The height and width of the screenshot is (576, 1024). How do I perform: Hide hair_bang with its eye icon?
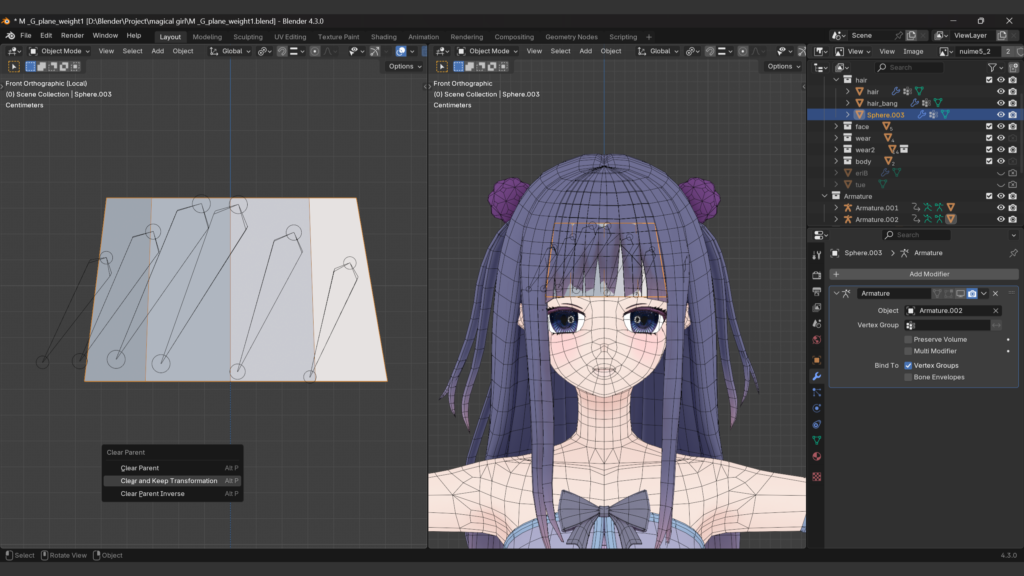click(1000, 103)
